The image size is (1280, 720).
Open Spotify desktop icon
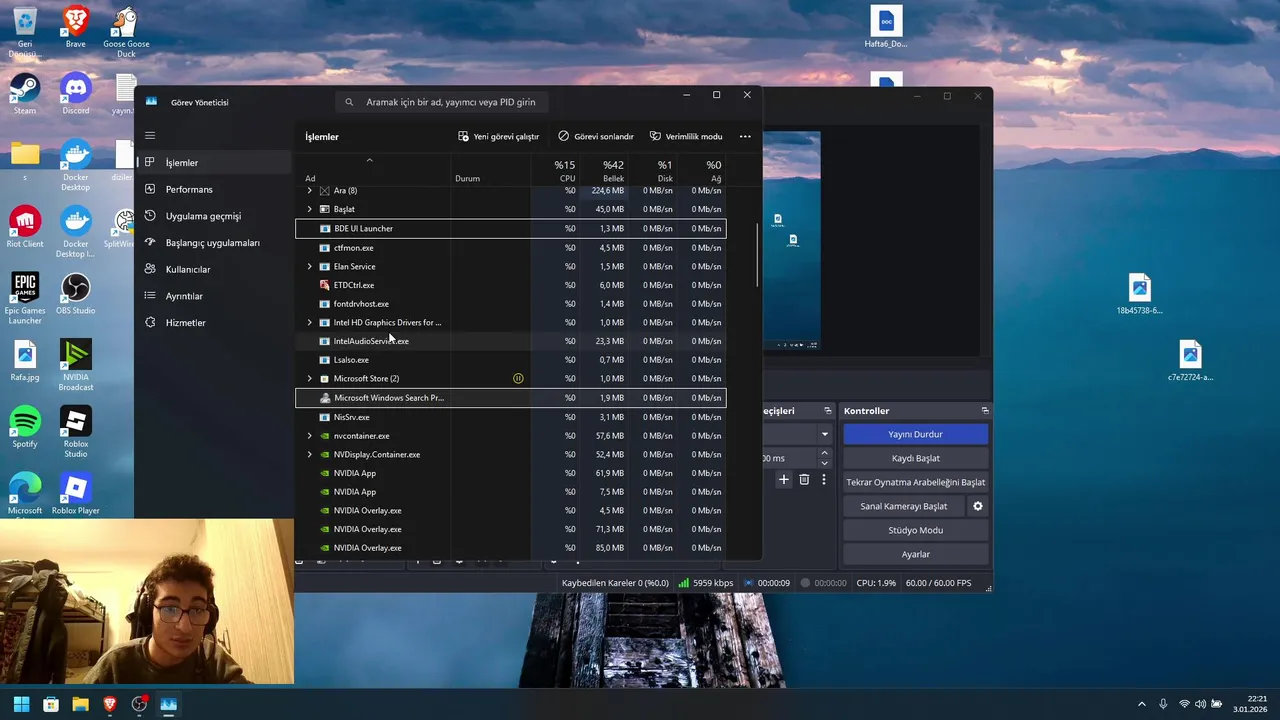pos(25,427)
